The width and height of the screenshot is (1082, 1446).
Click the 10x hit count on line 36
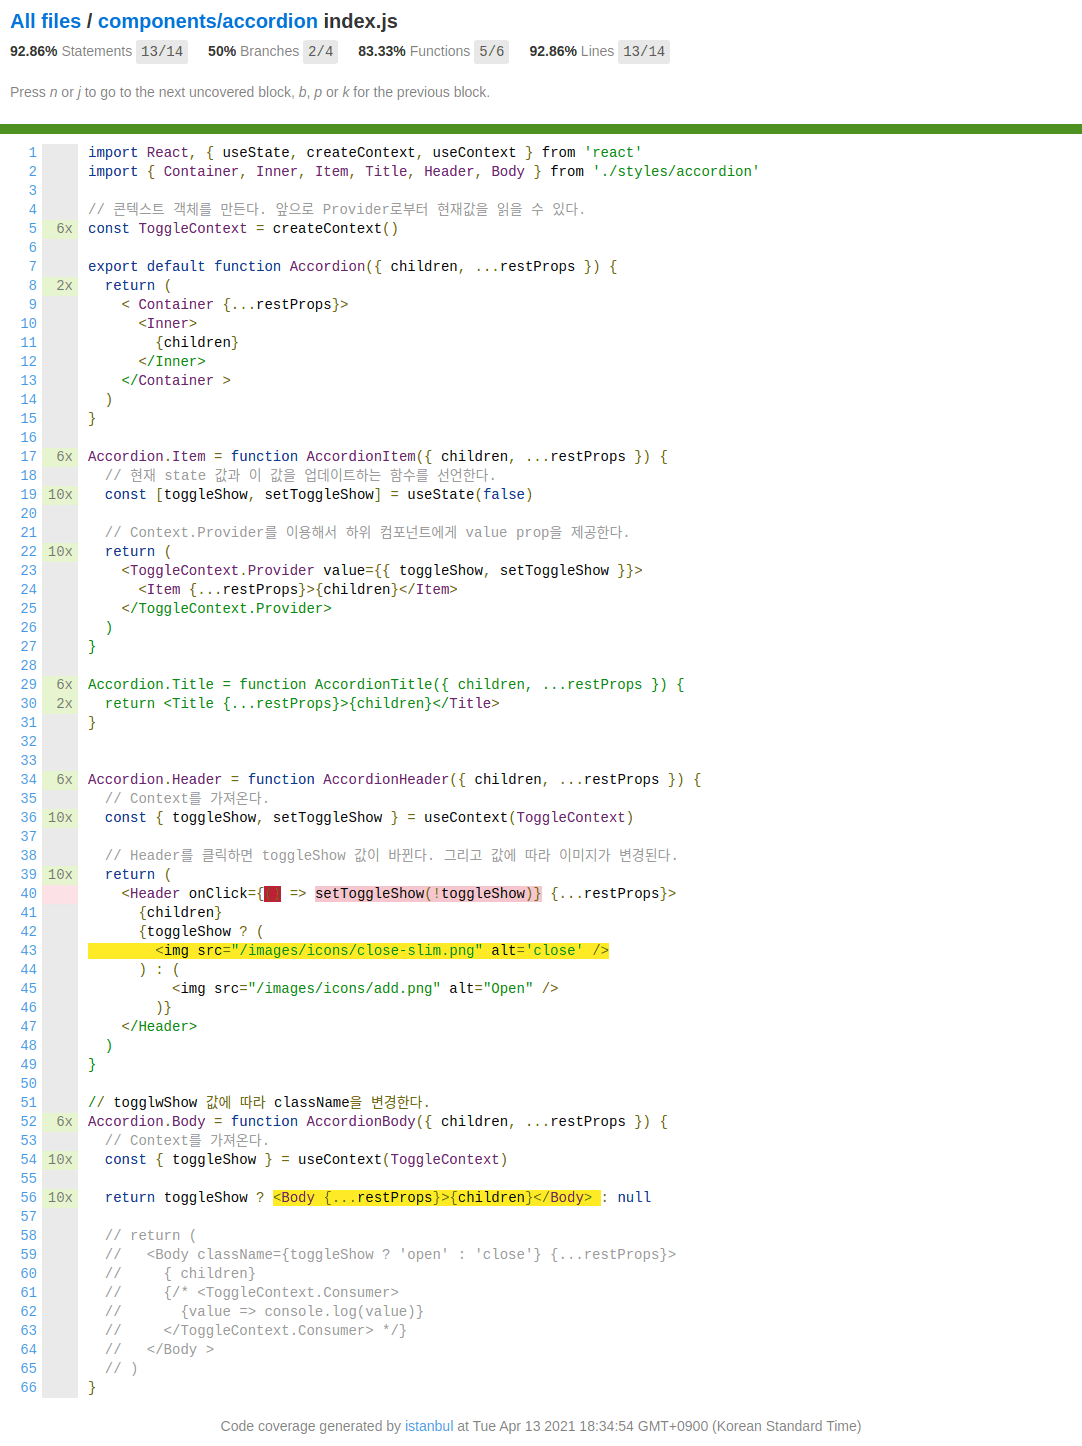[60, 818]
